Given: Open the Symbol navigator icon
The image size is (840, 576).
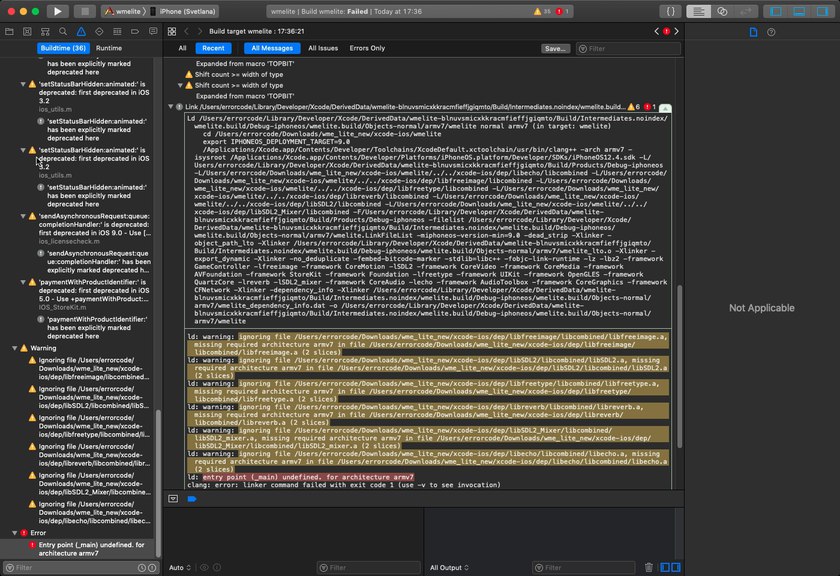Looking at the screenshot, I should (45, 32).
